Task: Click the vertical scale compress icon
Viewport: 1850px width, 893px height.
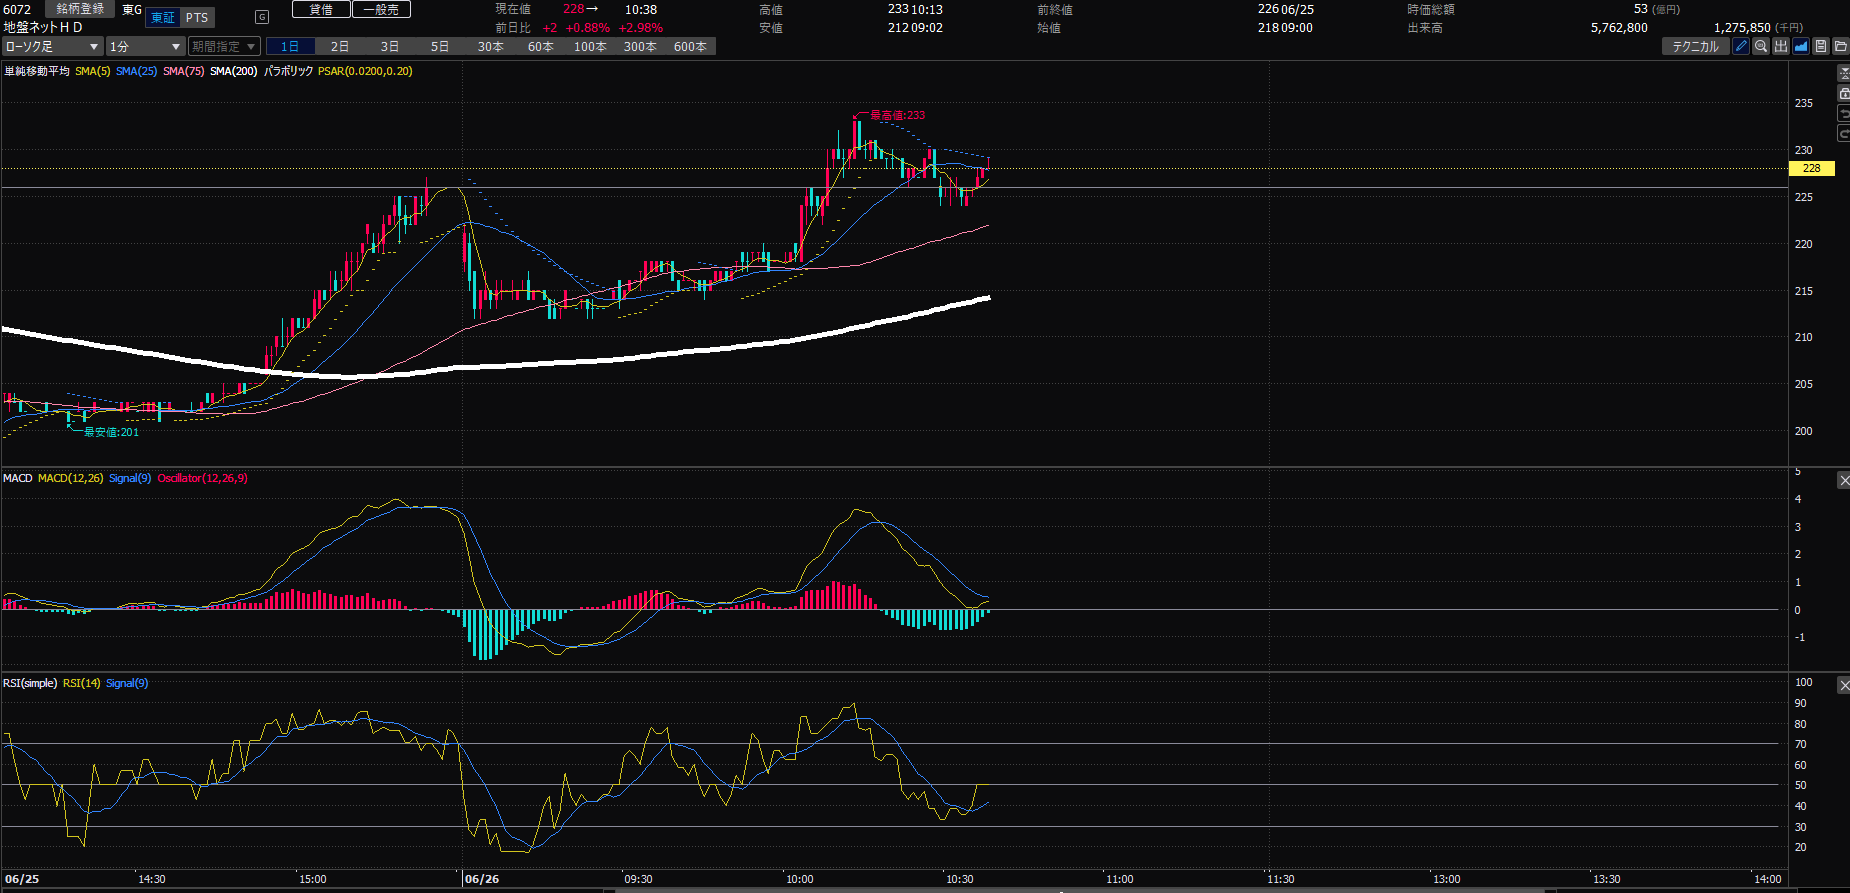Action: pos(1844,73)
